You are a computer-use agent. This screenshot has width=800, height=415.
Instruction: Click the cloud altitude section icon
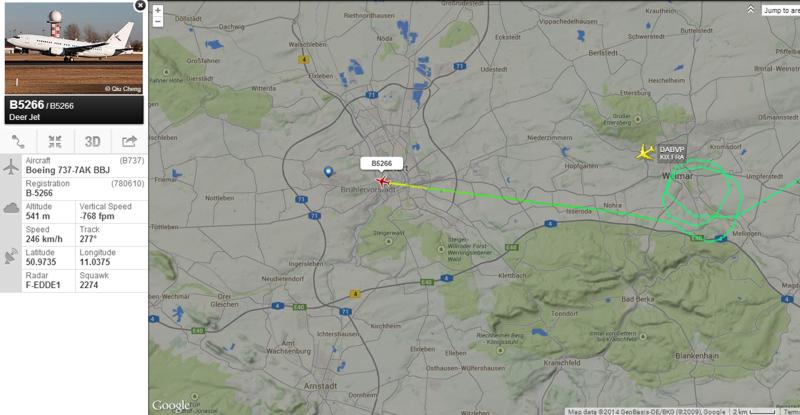[11, 208]
